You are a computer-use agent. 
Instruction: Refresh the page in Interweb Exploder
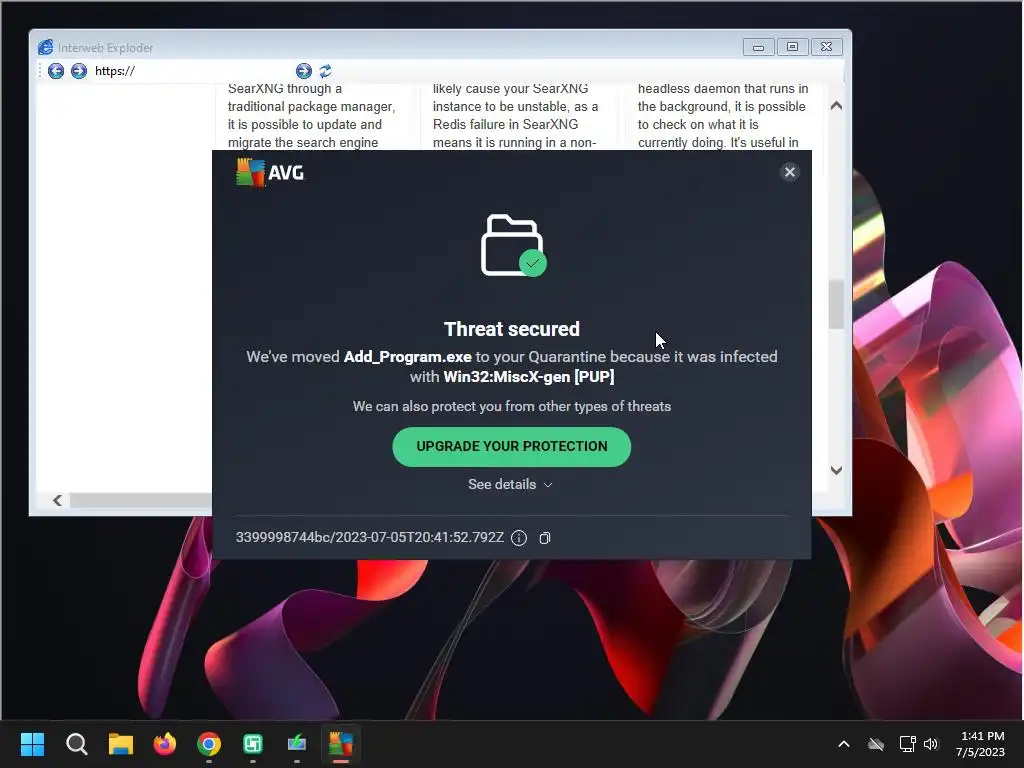pyautogui.click(x=325, y=71)
